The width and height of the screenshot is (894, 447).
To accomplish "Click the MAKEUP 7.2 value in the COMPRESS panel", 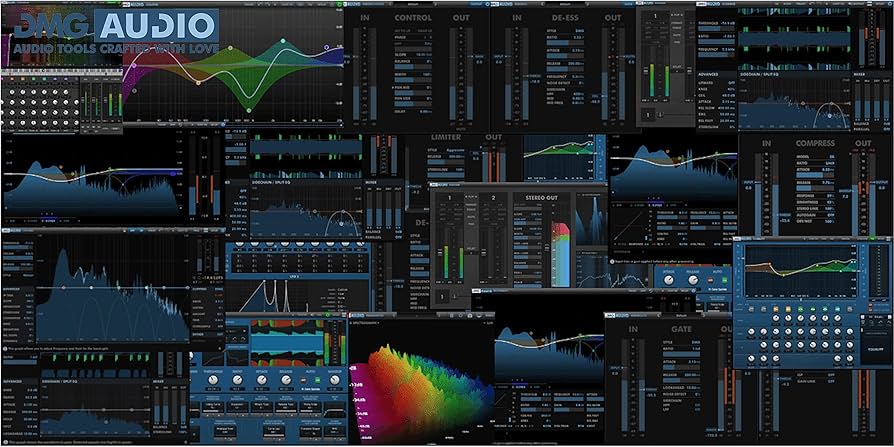I will coord(846,197).
